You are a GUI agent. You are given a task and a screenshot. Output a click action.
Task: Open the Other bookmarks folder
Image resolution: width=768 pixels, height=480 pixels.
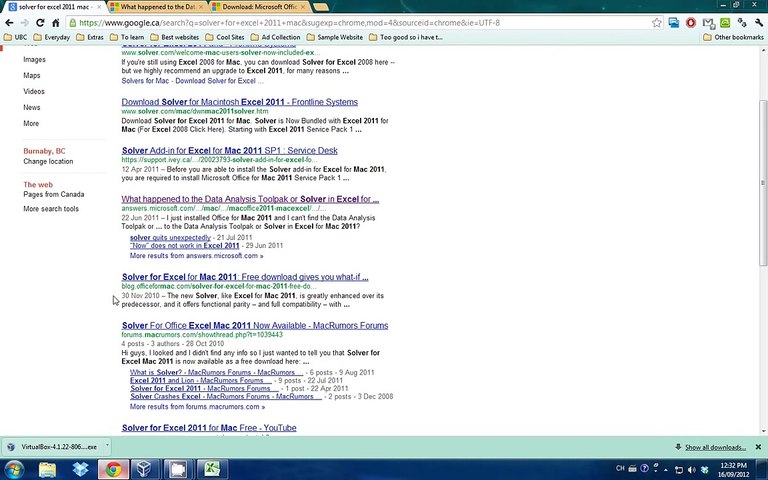(x=733, y=37)
